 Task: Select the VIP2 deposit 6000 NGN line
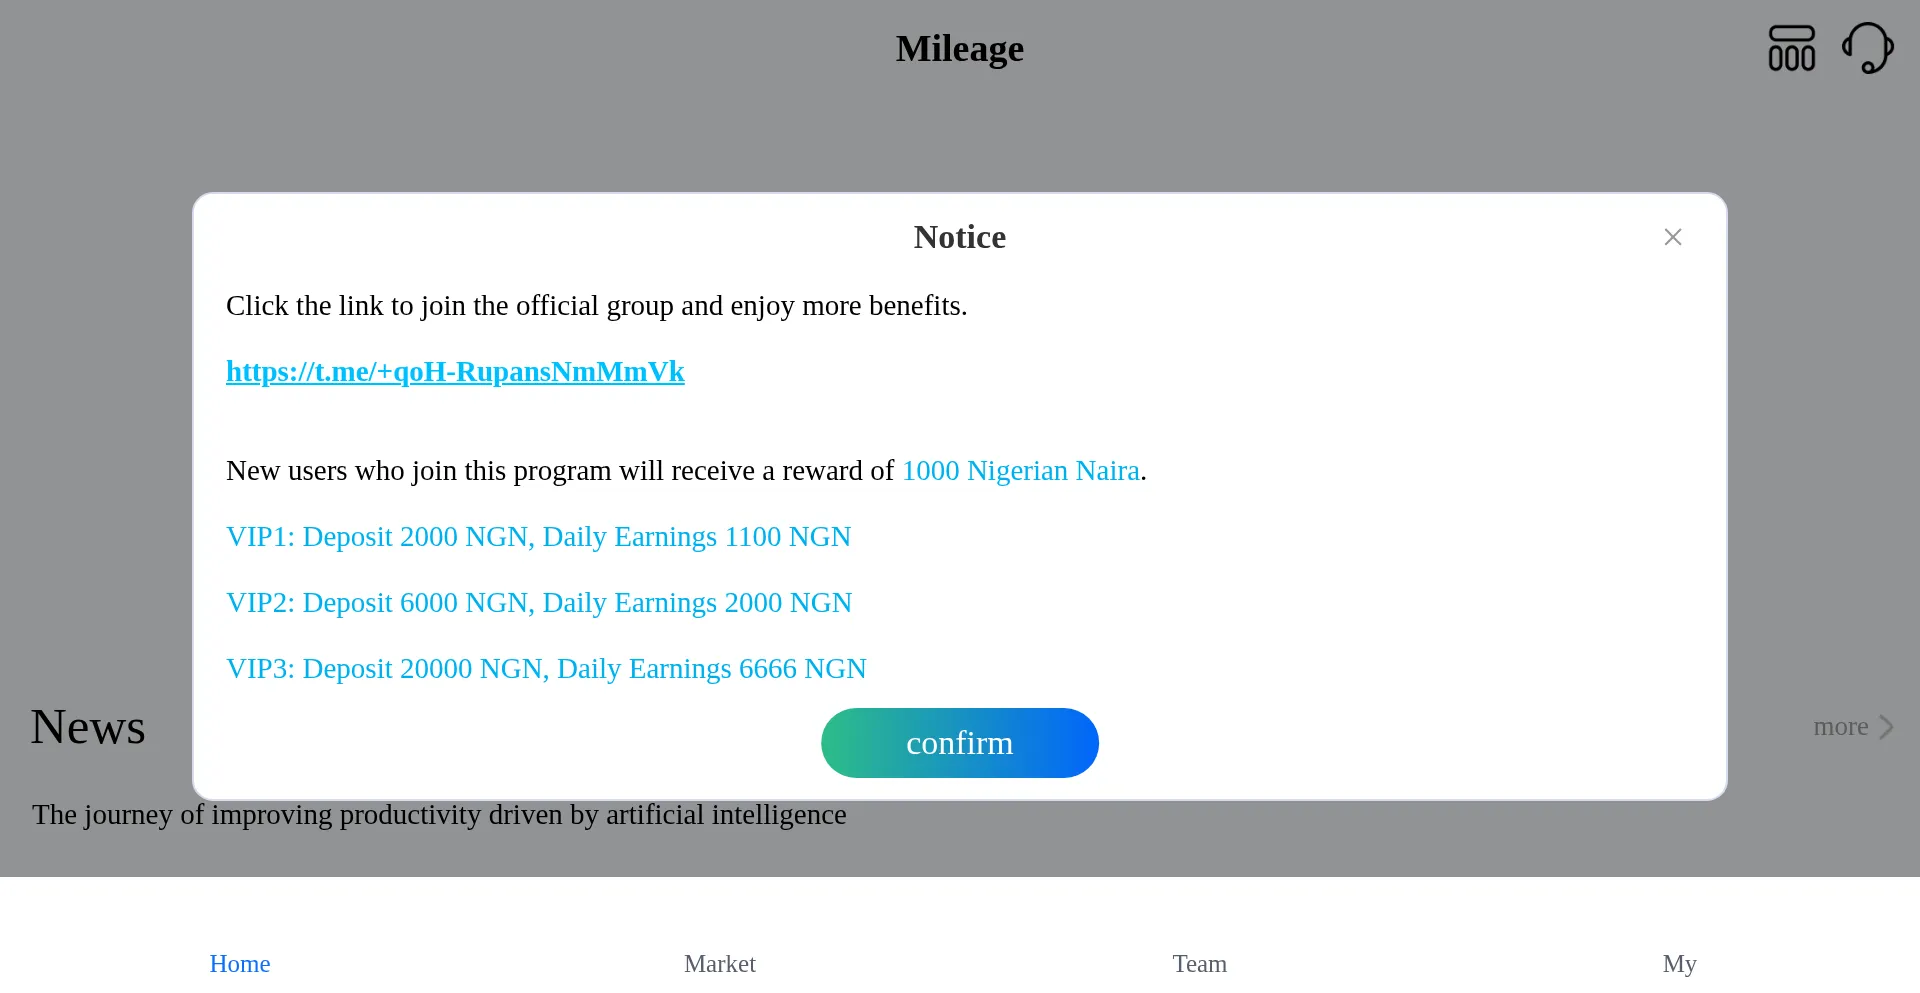pyautogui.click(x=539, y=603)
